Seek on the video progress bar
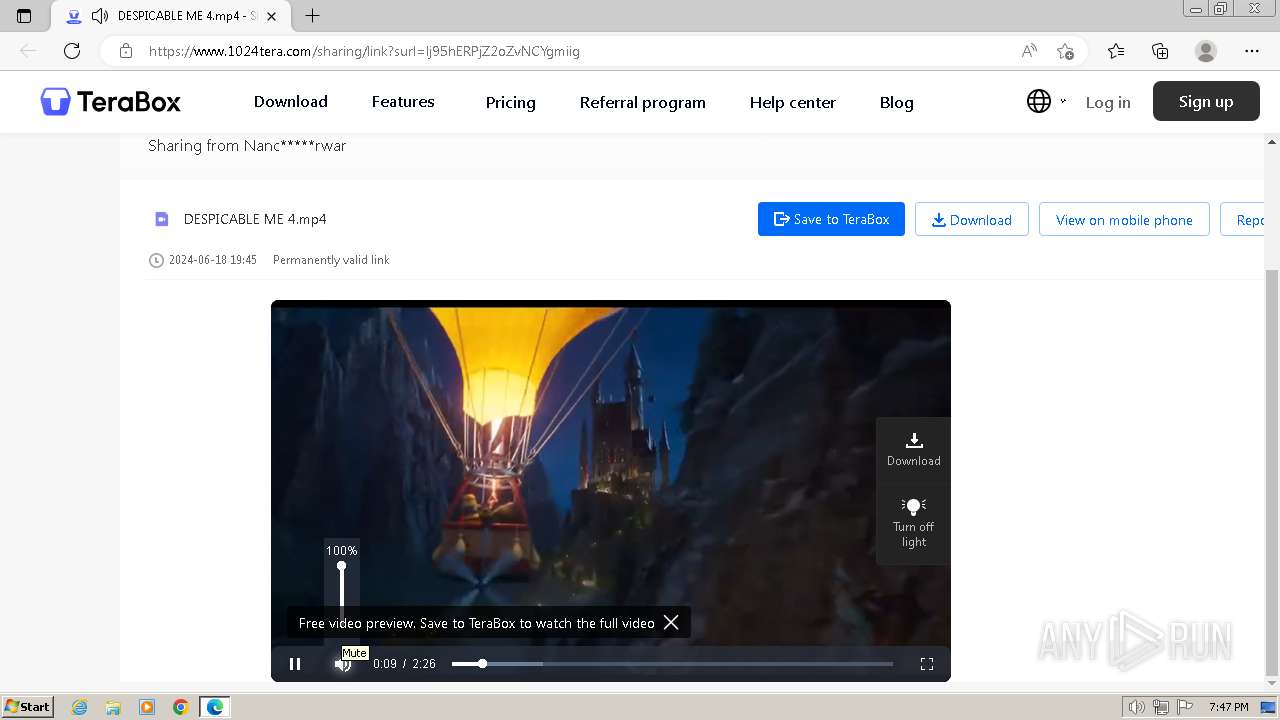 pos(672,664)
